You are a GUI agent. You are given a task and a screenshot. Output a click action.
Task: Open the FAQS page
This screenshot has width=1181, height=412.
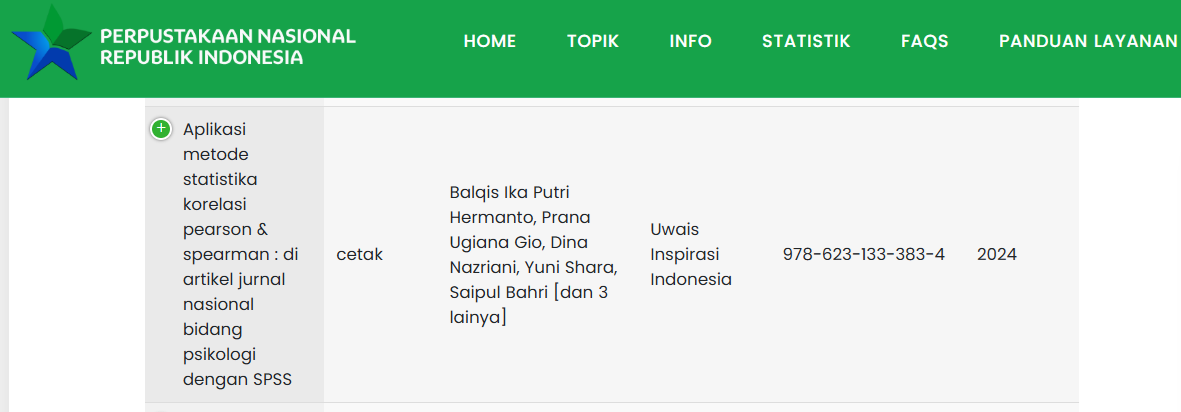tap(924, 41)
